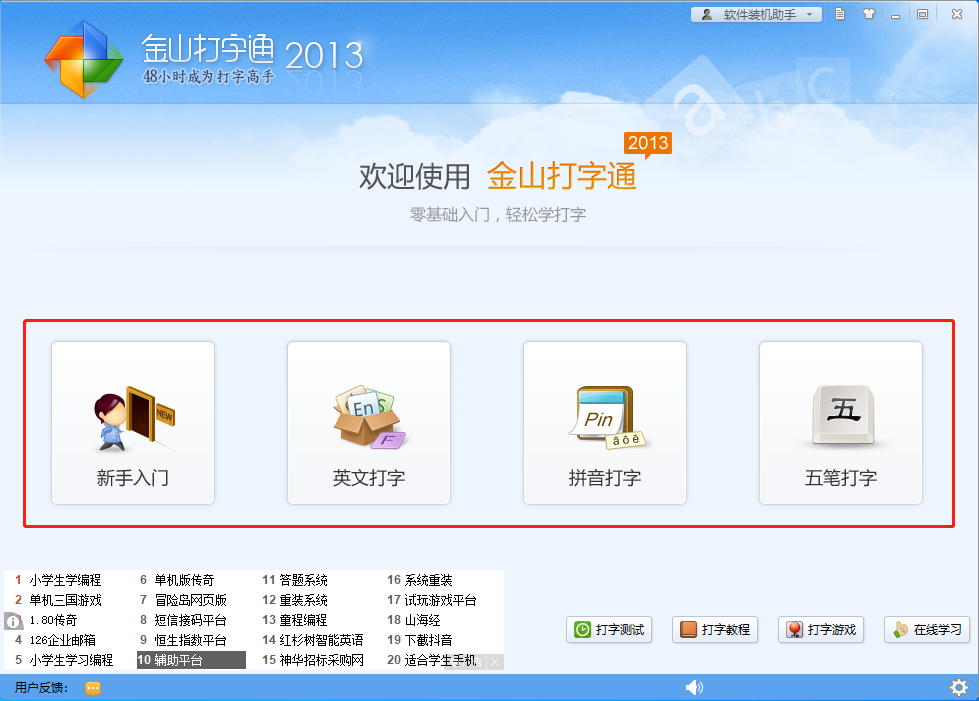Open the 英文打字 English typing module

[369, 423]
